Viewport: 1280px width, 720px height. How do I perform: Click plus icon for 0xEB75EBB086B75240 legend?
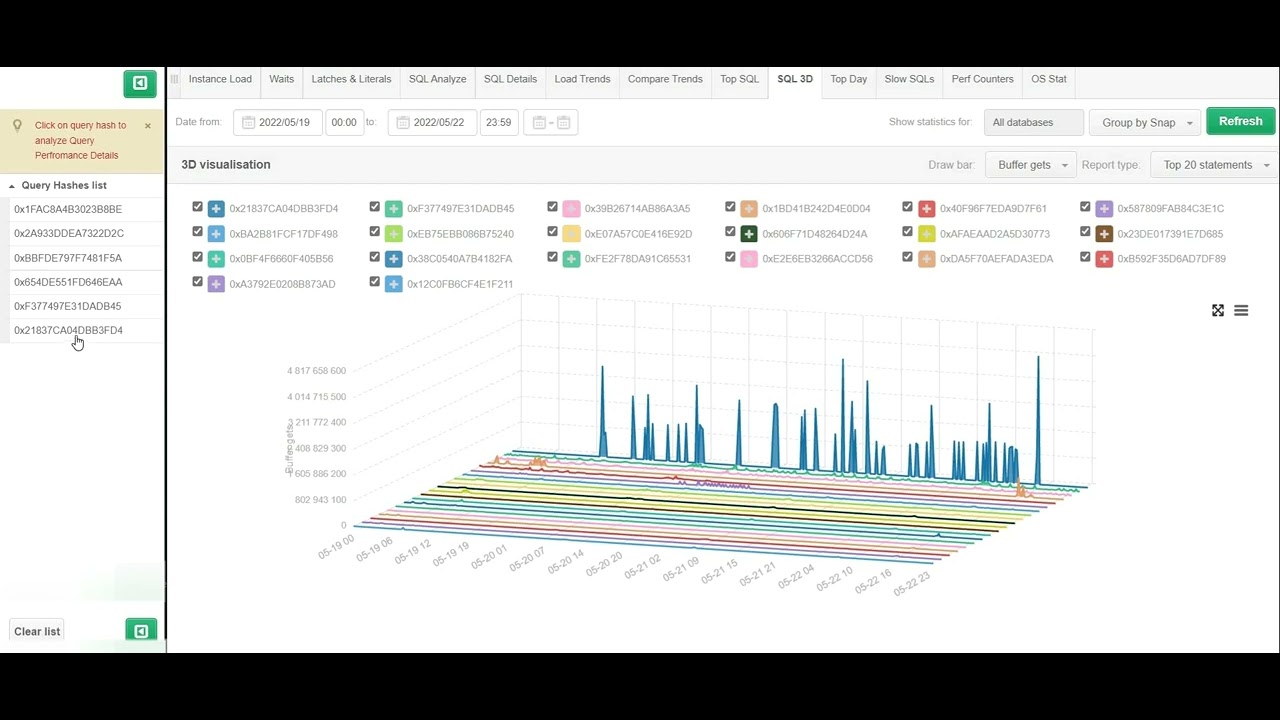tap(393, 234)
